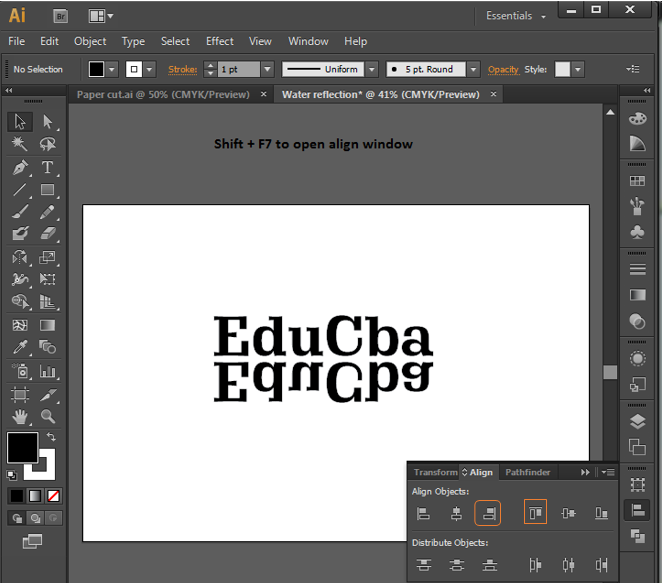Switch to Pathfinder panel tab

(x=528, y=472)
